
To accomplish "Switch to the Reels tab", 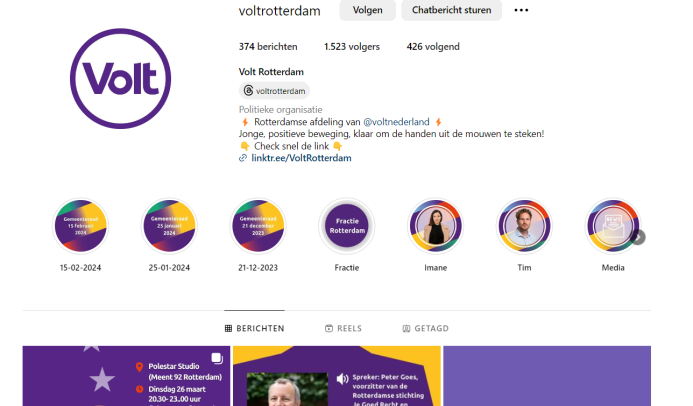I will pyautogui.click(x=343, y=328).
